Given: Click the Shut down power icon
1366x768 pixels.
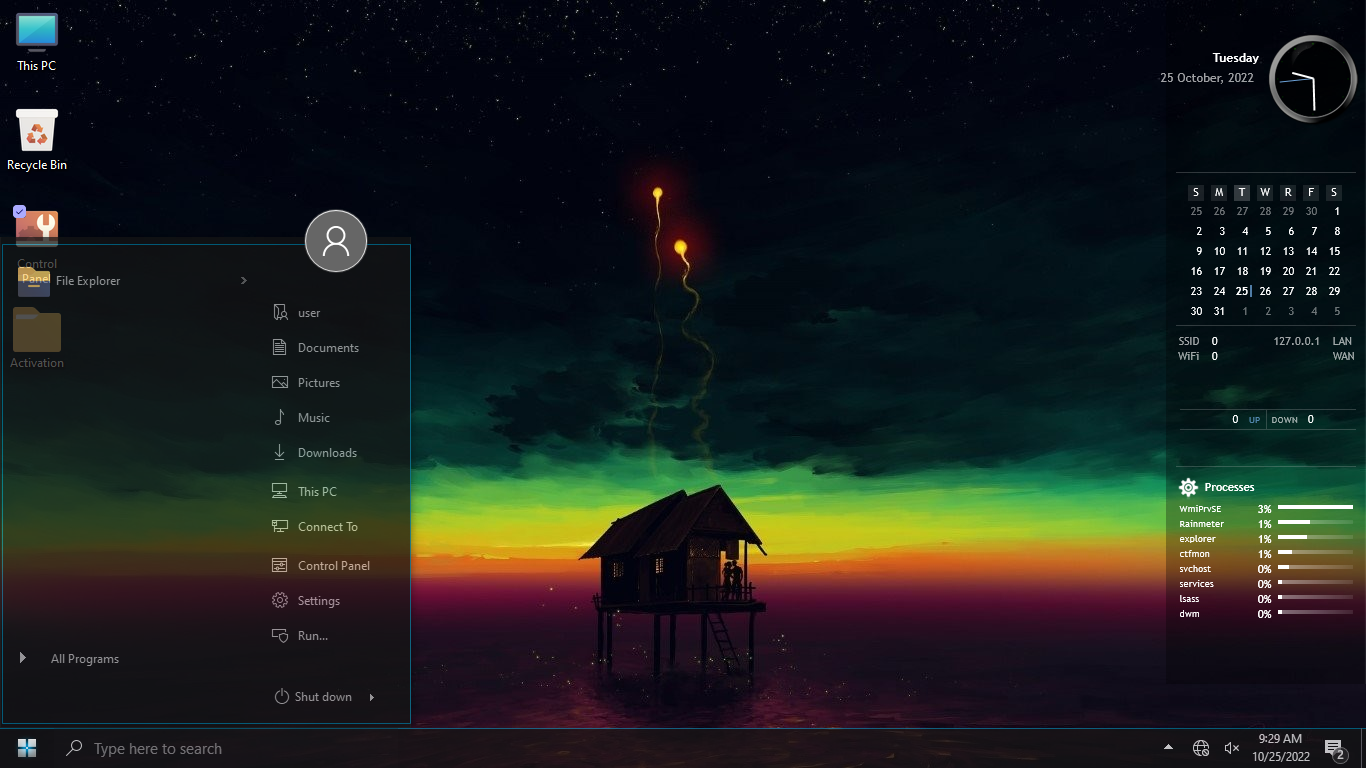Looking at the screenshot, I should point(282,697).
